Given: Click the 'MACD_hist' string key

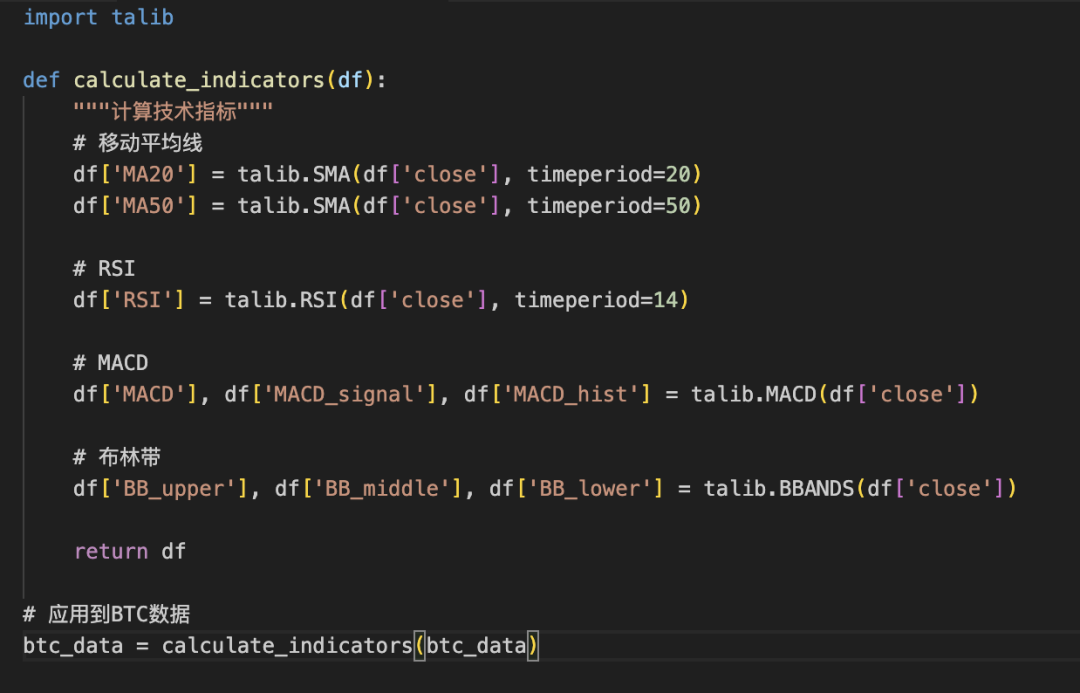Looking at the screenshot, I should click(x=571, y=395).
